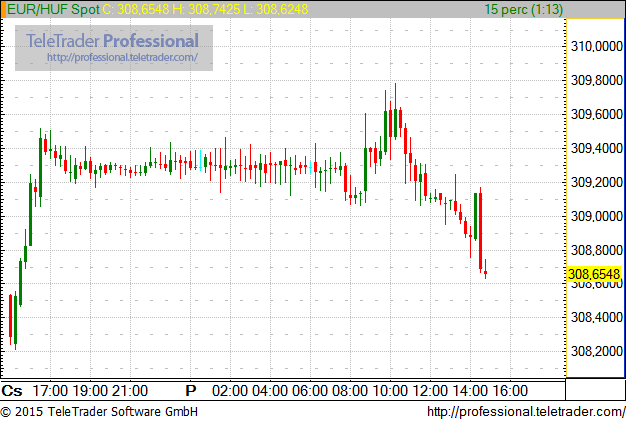This screenshot has width=626, height=421.
Task: Click the EUR/HUF Spot chart title
Action: point(53,9)
